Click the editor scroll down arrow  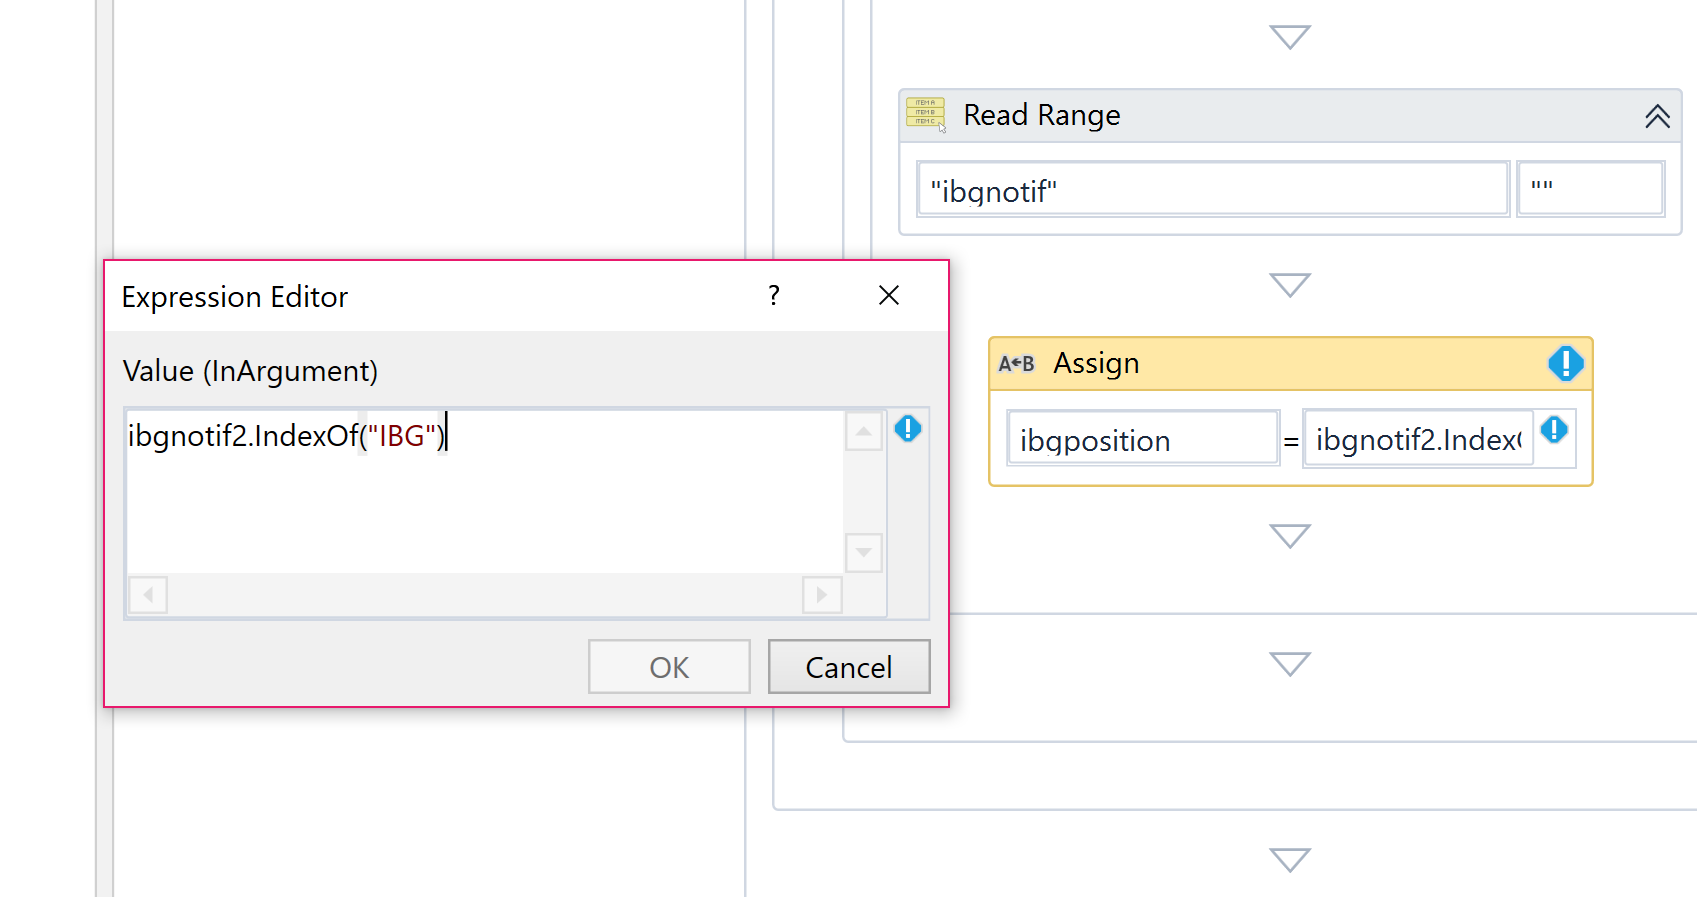pyautogui.click(x=863, y=553)
